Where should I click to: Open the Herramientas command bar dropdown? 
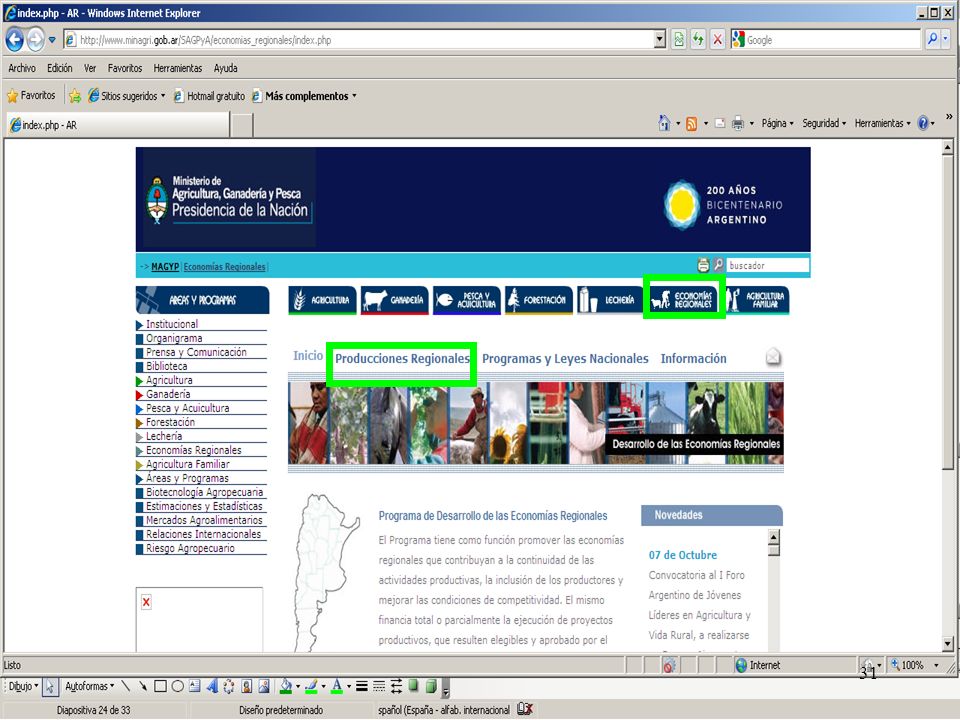(x=882, y=123)
